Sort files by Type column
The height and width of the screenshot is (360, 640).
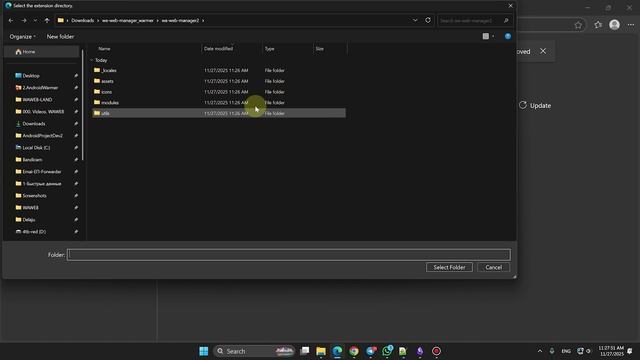tap(269, 49)
